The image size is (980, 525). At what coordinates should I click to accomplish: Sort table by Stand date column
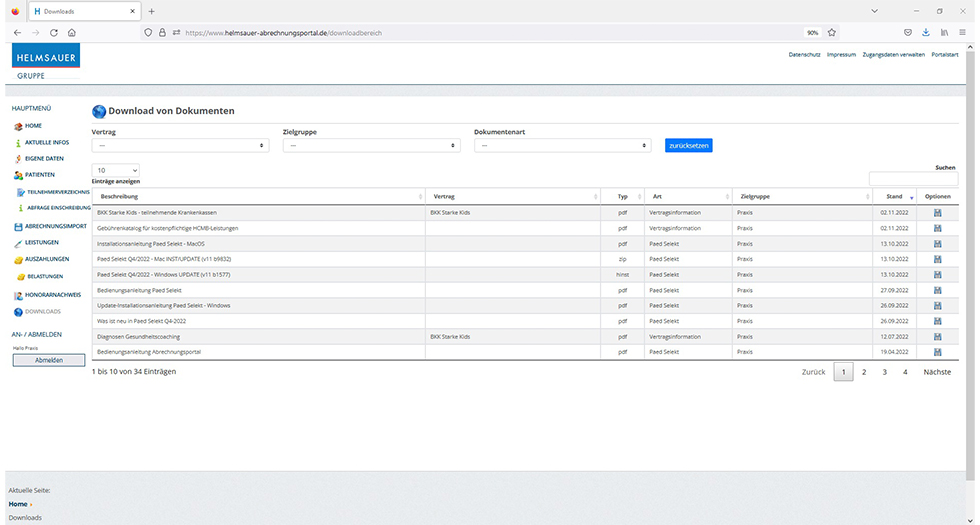pyautogui.click(x=894, y=196)
